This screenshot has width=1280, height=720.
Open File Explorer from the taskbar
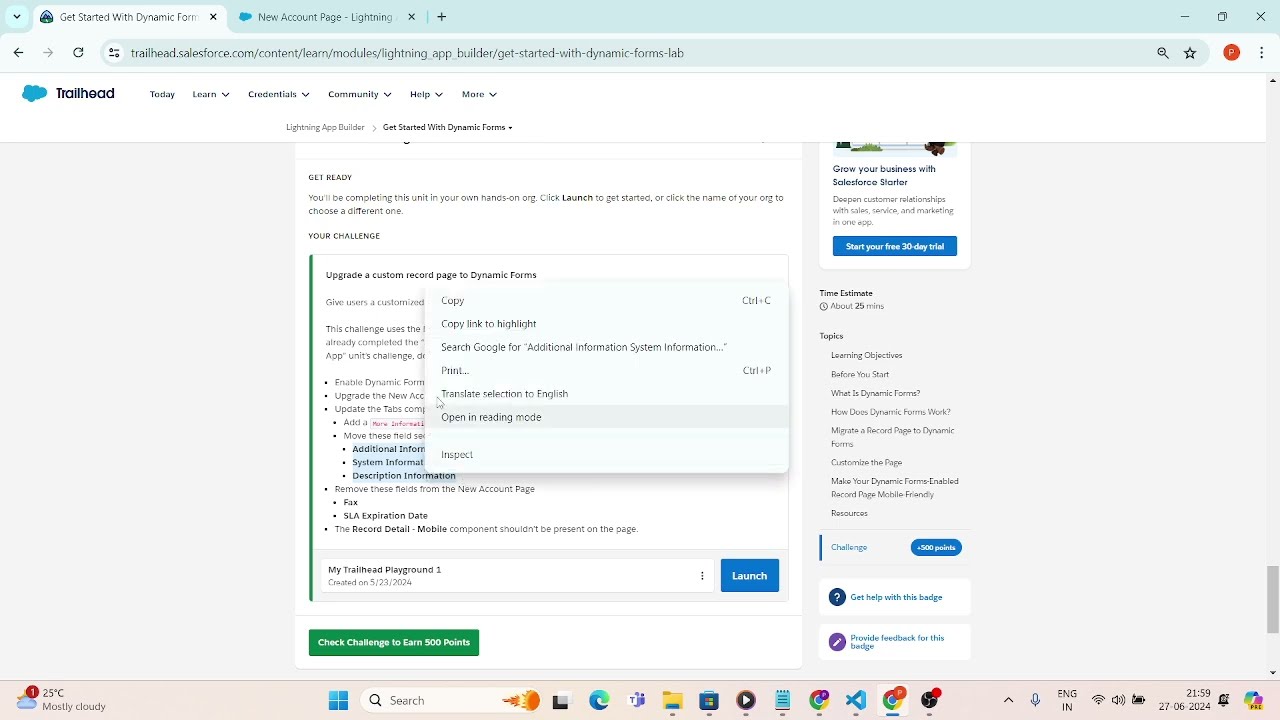tap(672, 700)
